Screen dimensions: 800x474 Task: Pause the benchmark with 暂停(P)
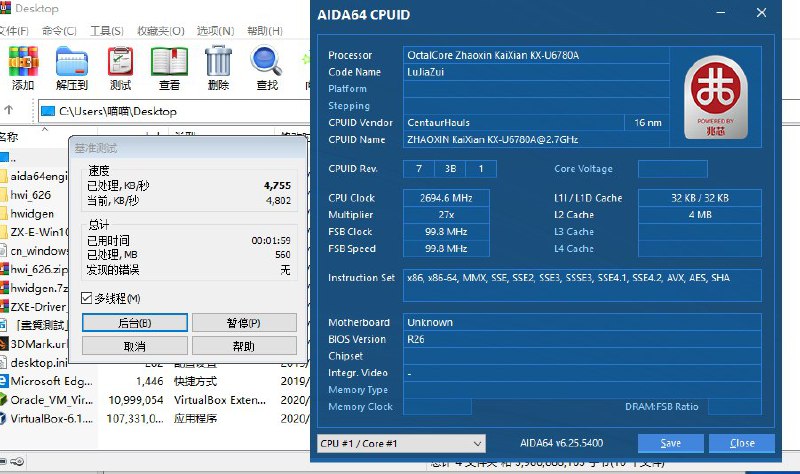(244, 323)
